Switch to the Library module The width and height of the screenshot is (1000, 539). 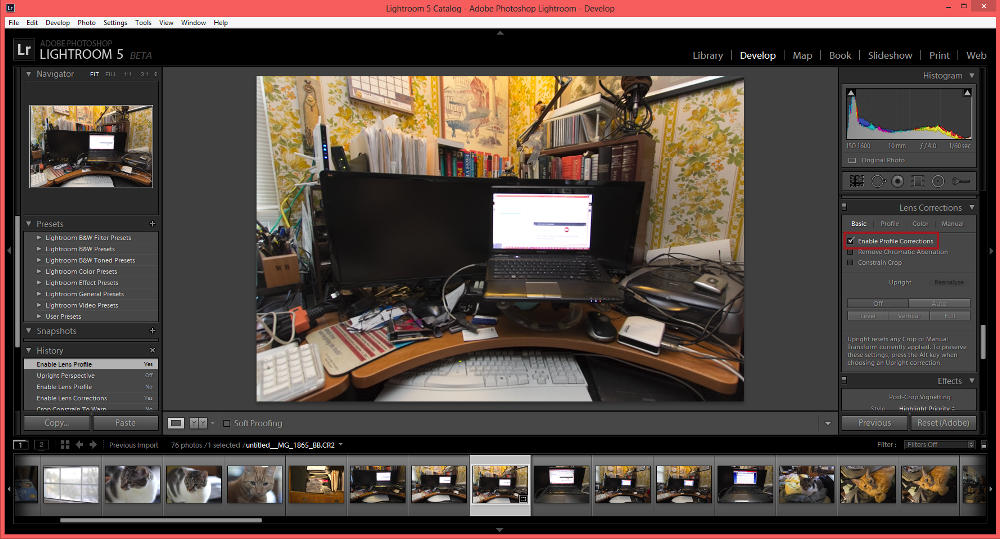coord(708,55)
